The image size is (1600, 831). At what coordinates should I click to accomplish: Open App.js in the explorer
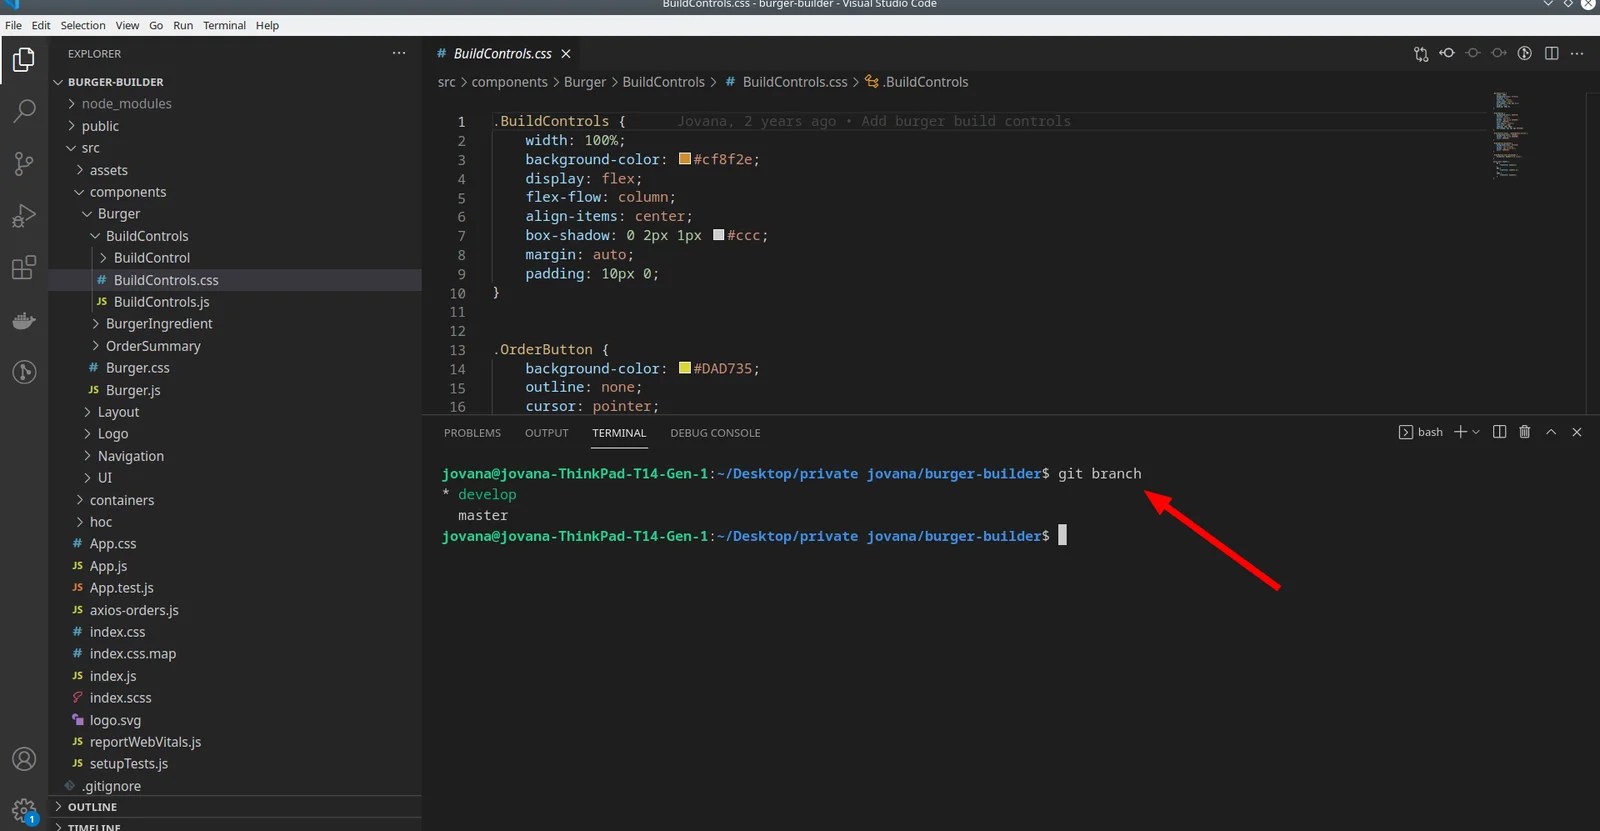tap(235, 566)
